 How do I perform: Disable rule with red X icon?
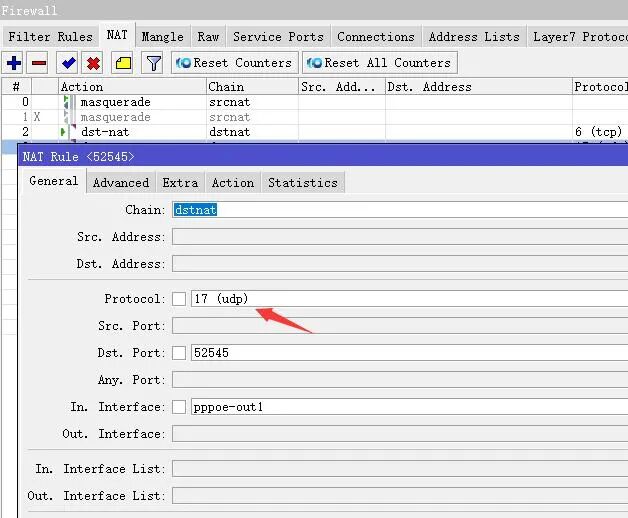point(93,63)
